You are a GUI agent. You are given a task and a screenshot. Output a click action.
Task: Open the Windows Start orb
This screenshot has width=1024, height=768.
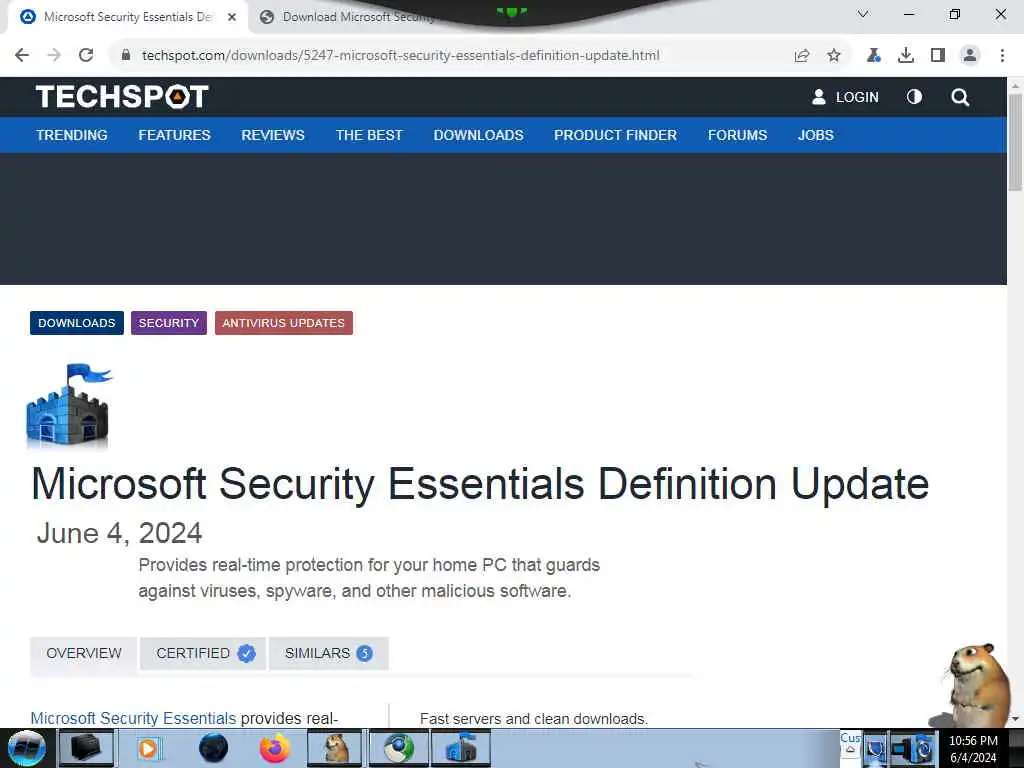point(27,748)
